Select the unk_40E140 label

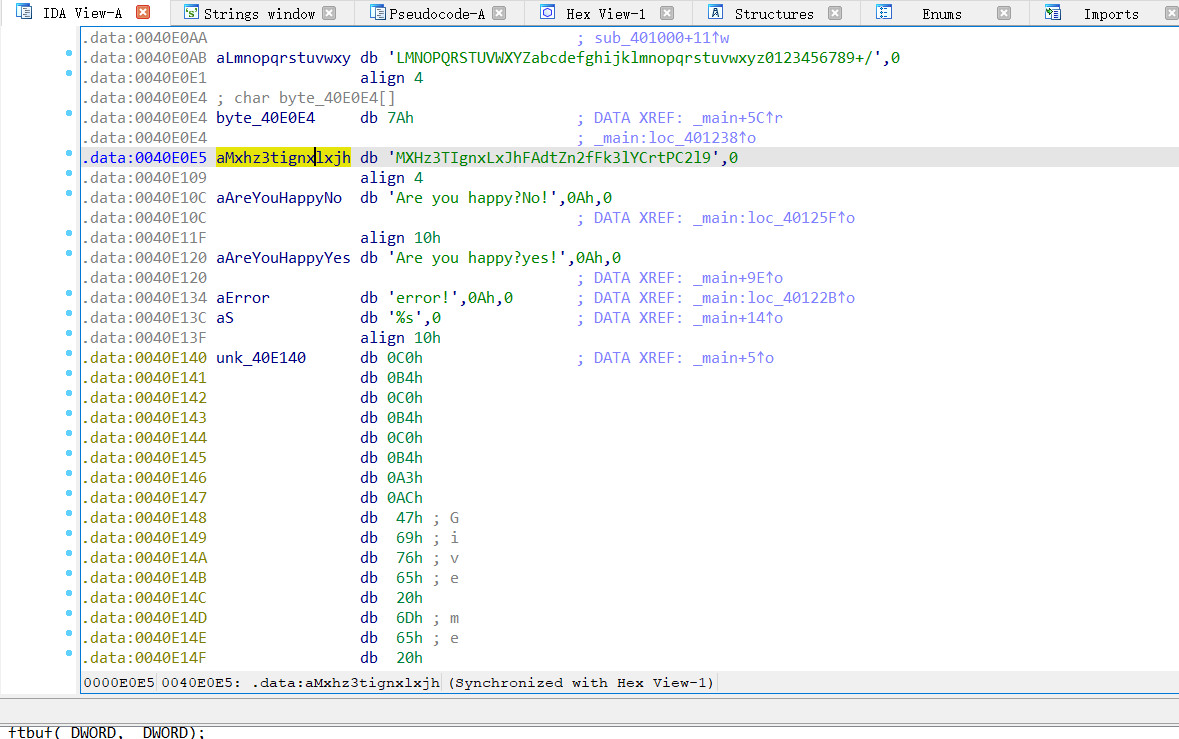[x=261, y=358]
